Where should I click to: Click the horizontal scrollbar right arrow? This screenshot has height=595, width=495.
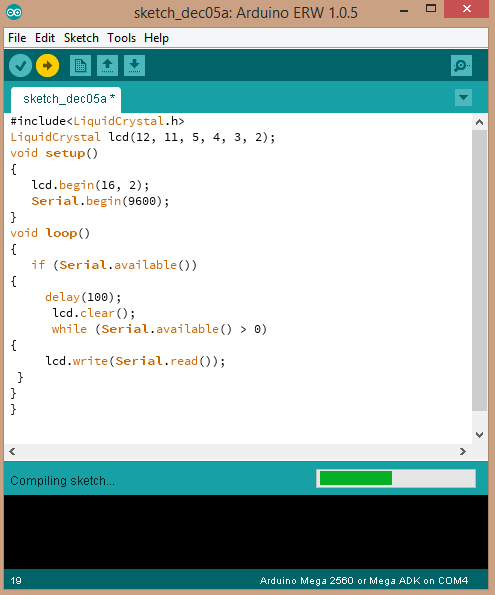point(462,451)
